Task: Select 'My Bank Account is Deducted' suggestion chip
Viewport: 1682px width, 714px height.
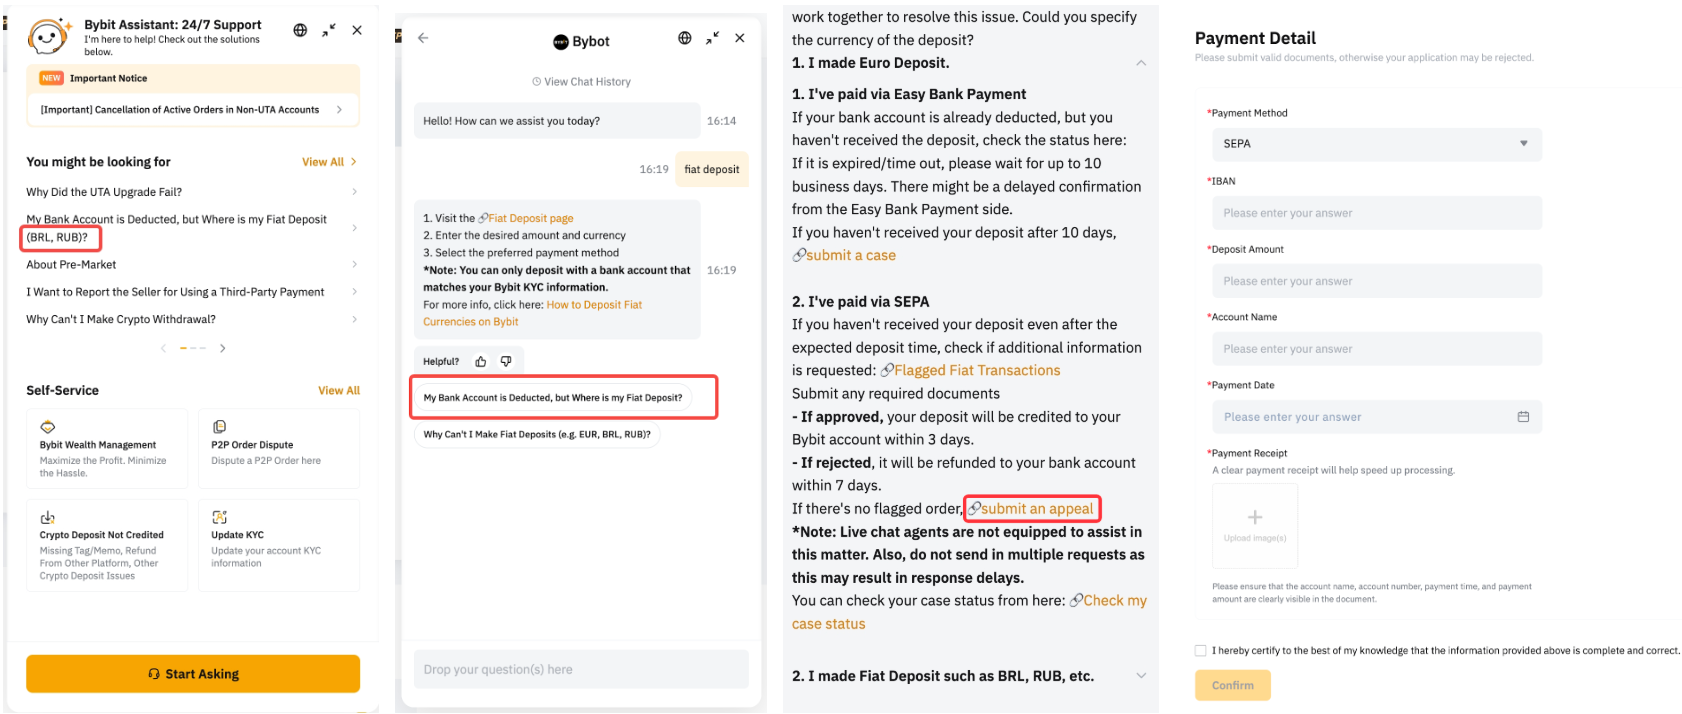Action: click(x=553, y=398)
